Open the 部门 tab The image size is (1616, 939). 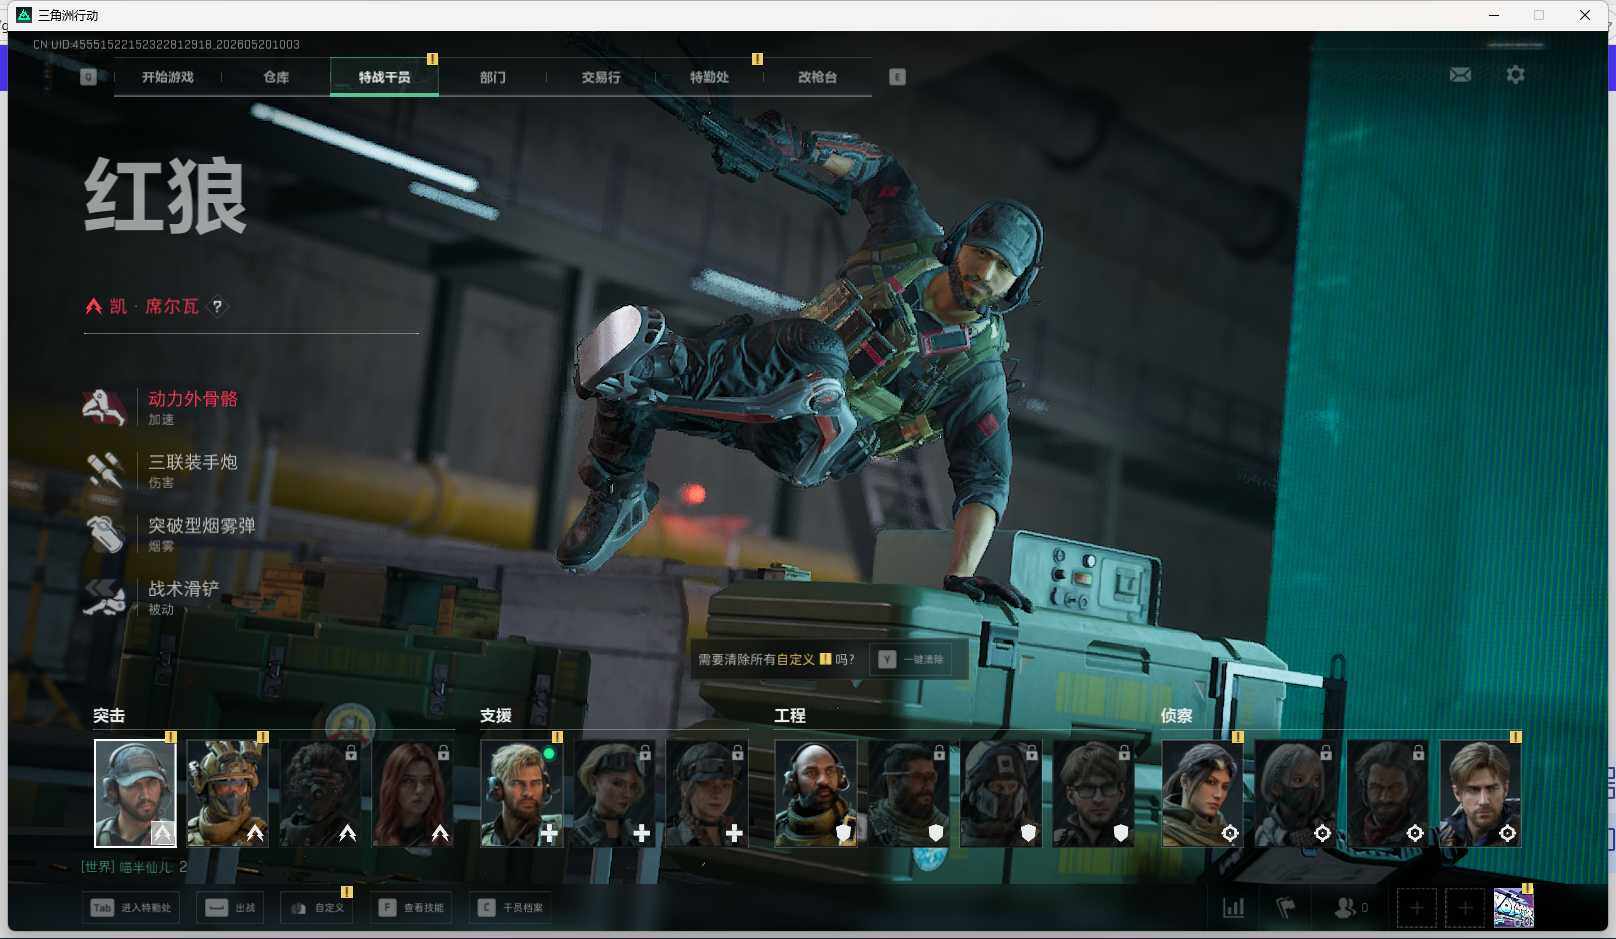tap(492, 77)
